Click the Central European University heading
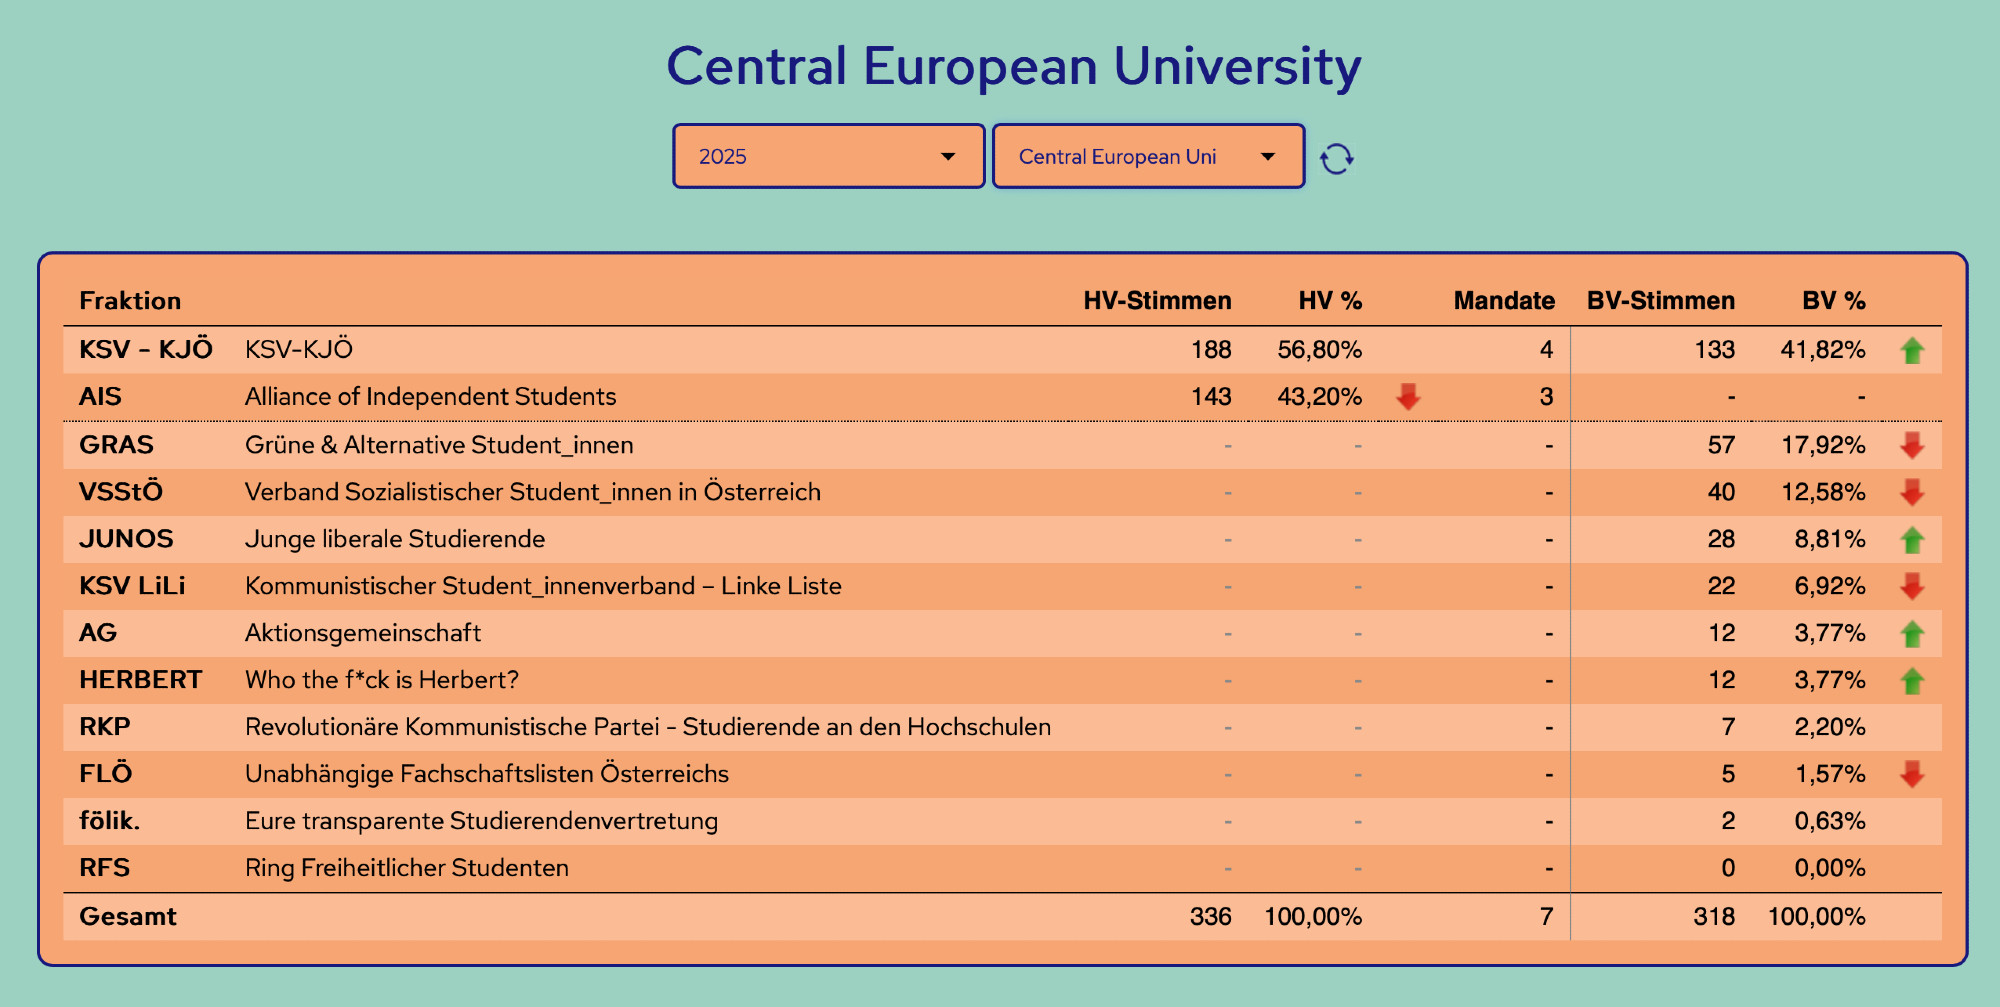 click(x=1013, y=67)
